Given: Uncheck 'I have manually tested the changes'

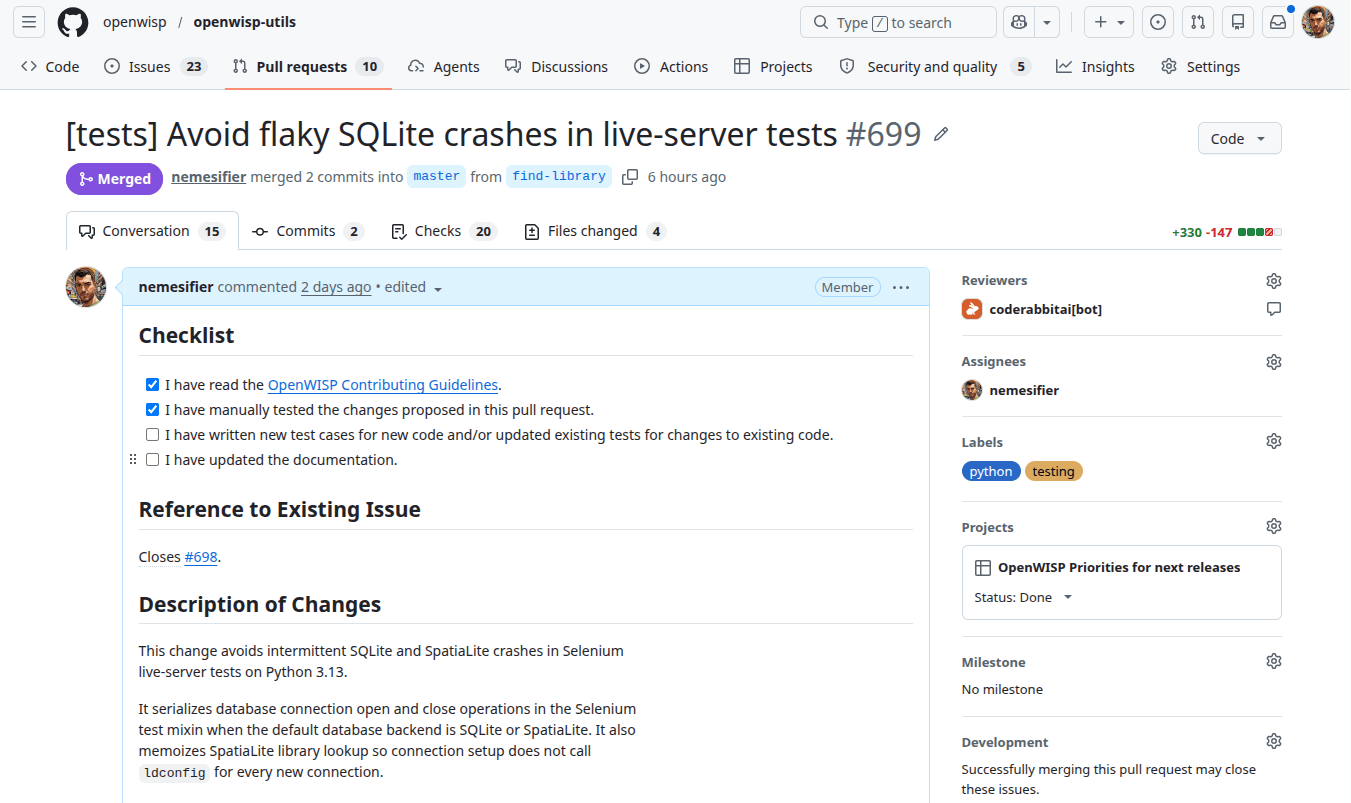Looking at the screenshot, I should point(152,410).
